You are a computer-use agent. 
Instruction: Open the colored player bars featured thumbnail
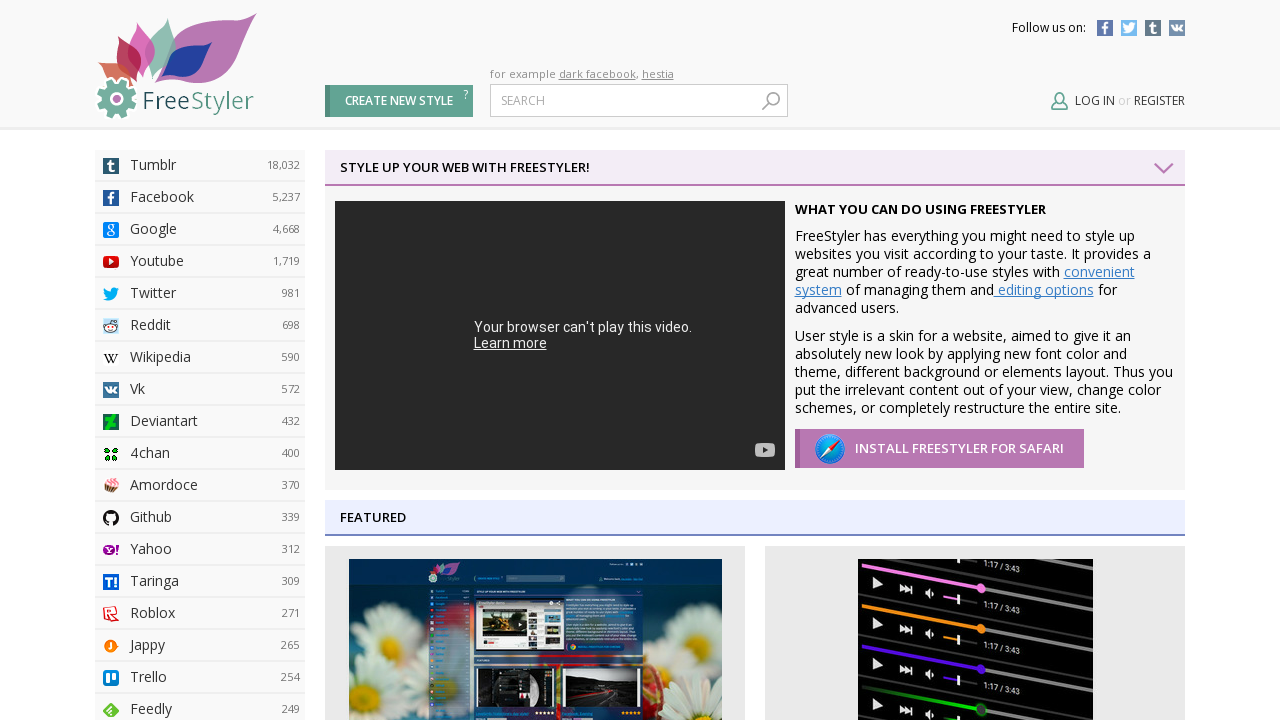975,639
